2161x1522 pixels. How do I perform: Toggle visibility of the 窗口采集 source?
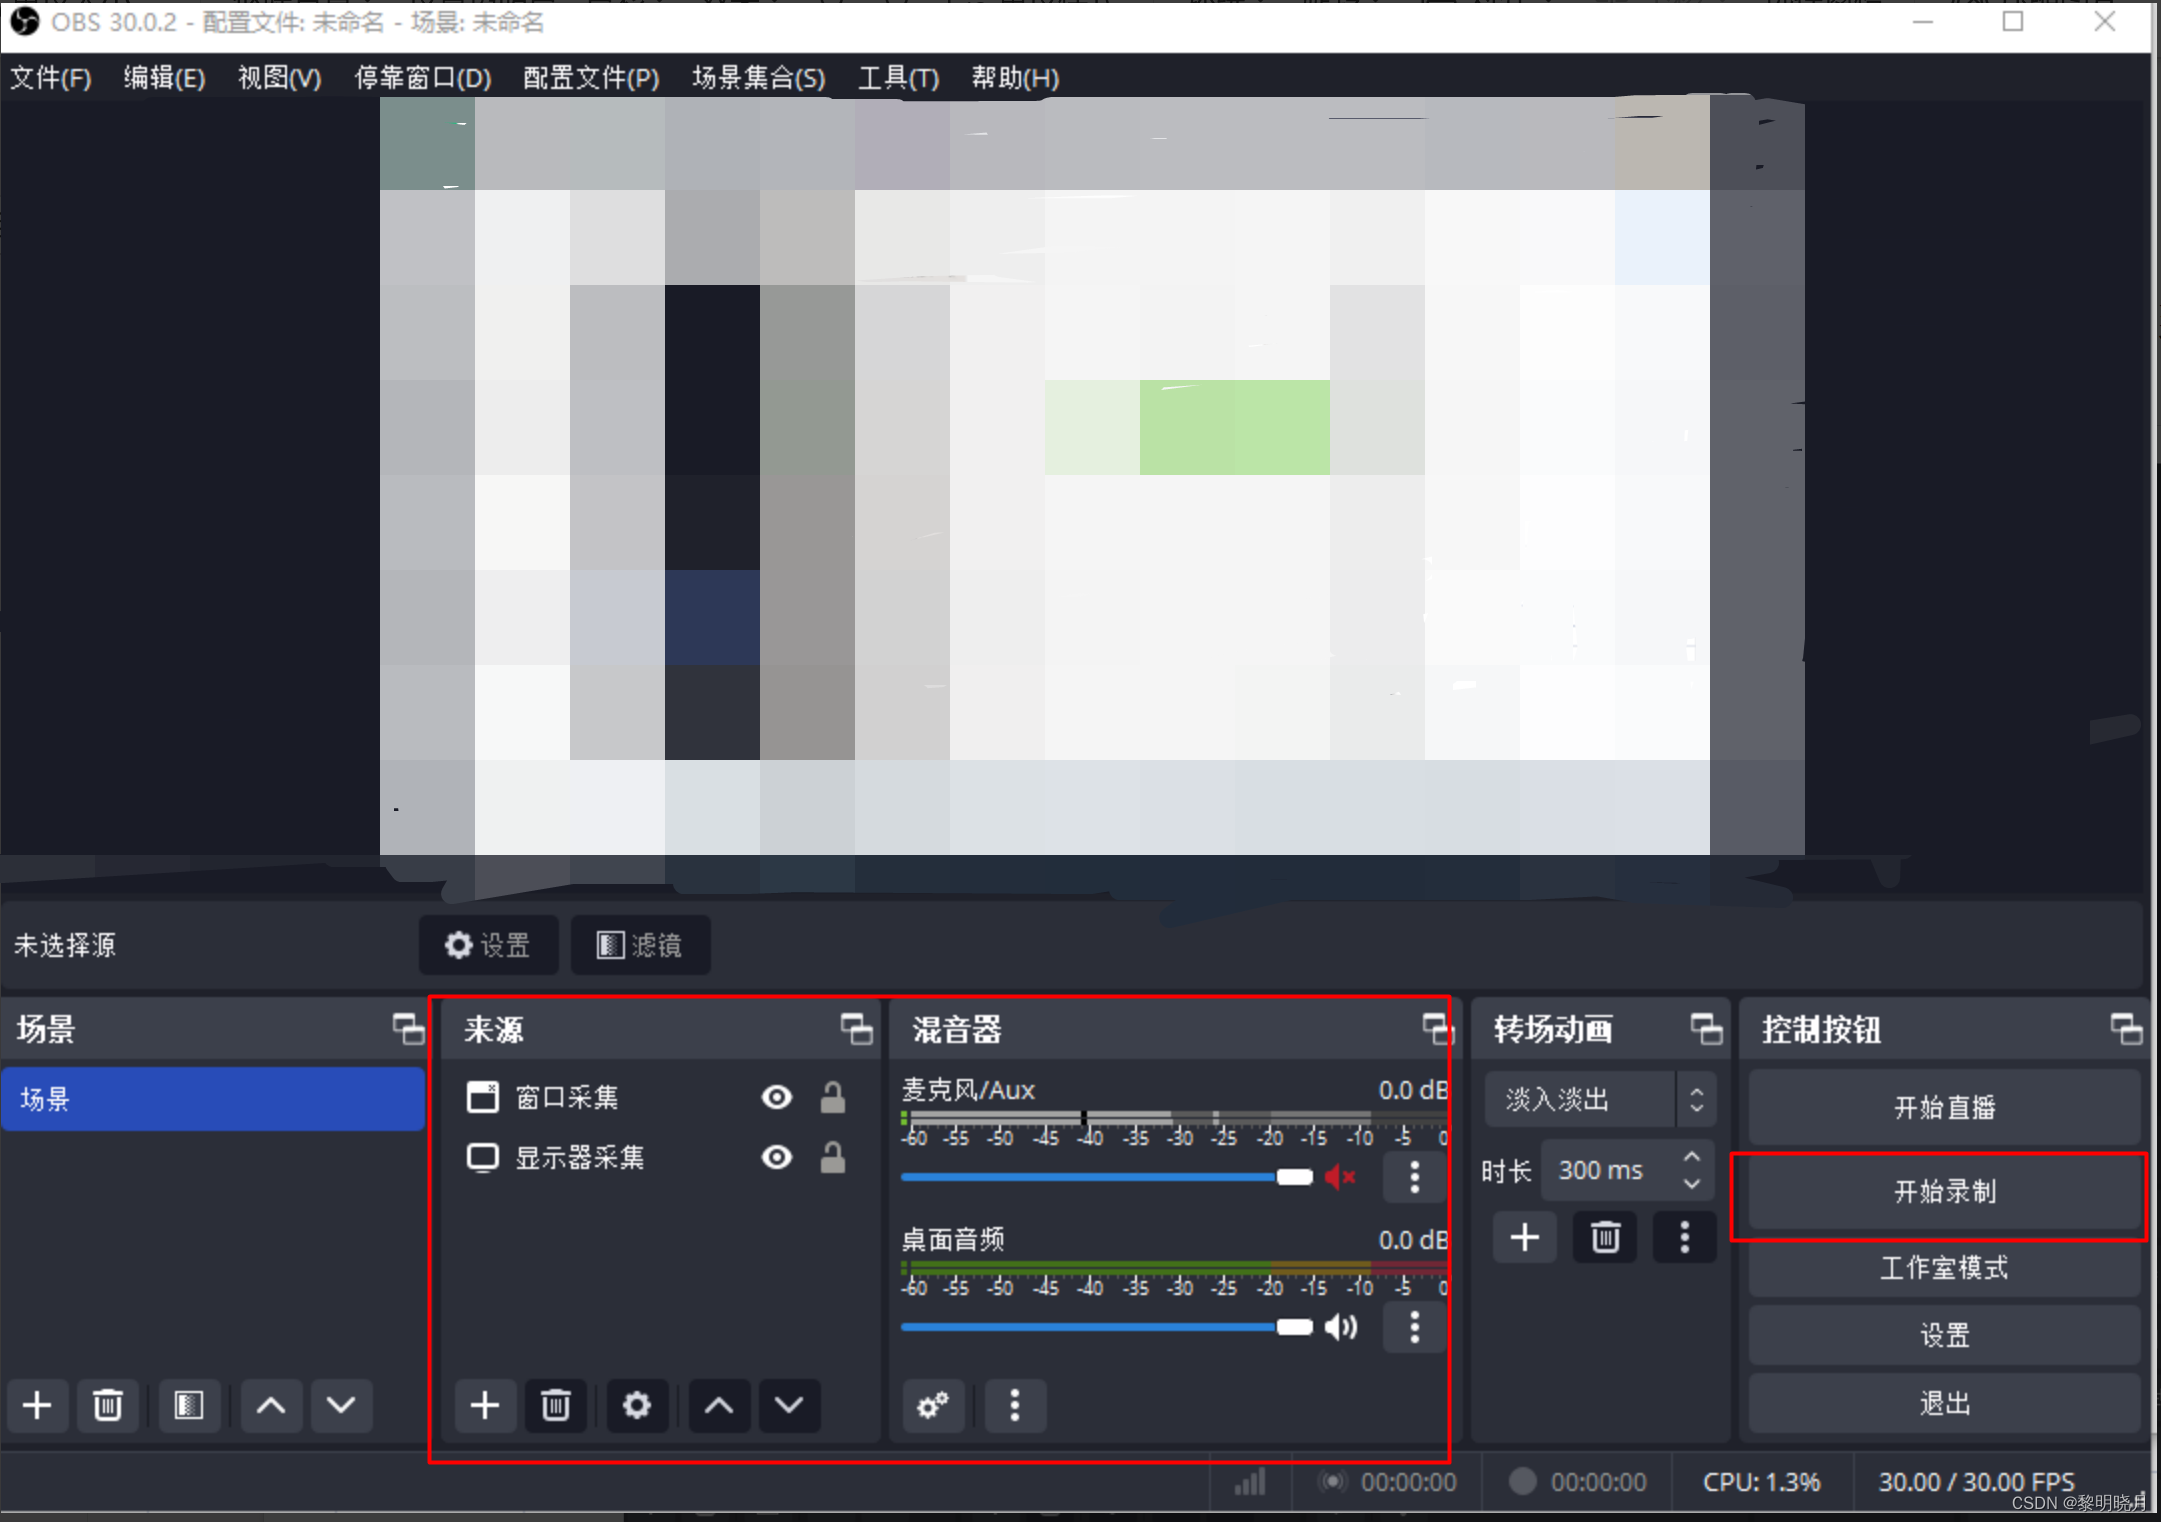coord(776,1097)
